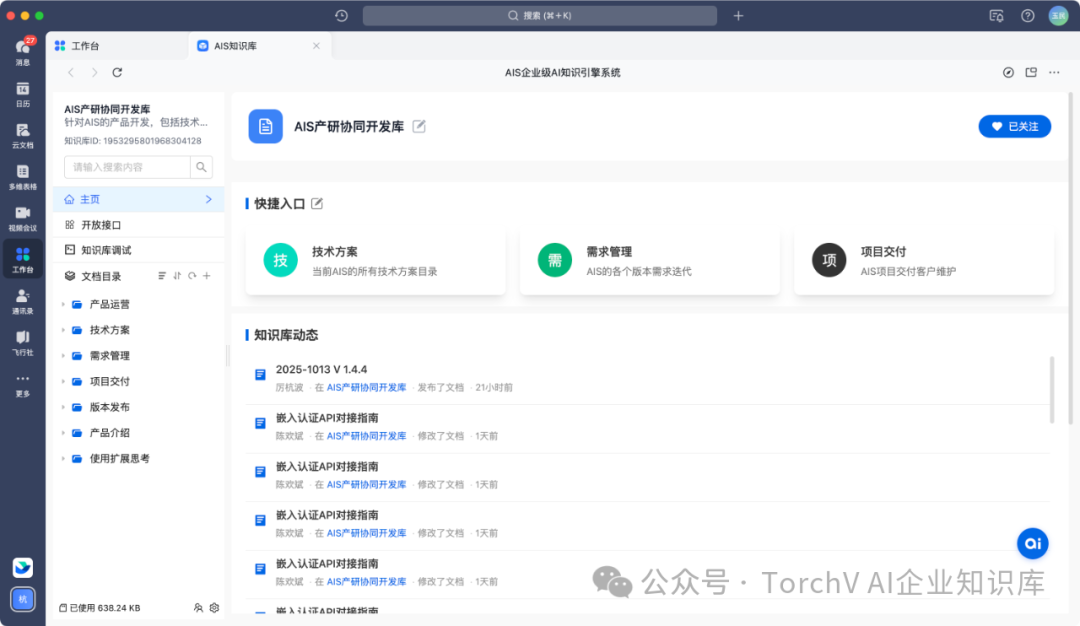
Task: Open the 开放接口 menu item
Action: pyautogui.click(x=138, y=225)
